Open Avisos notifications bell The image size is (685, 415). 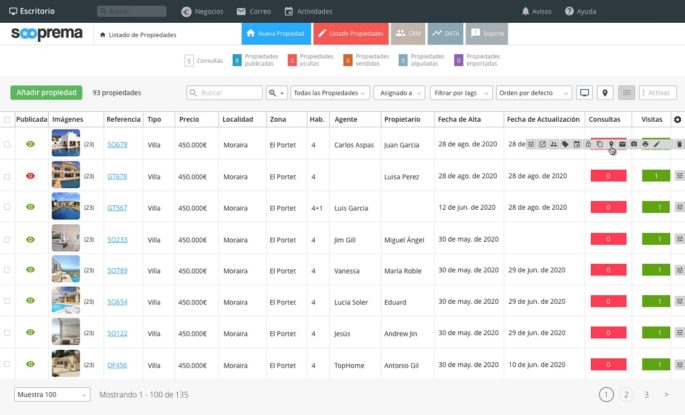pos(527,11)
